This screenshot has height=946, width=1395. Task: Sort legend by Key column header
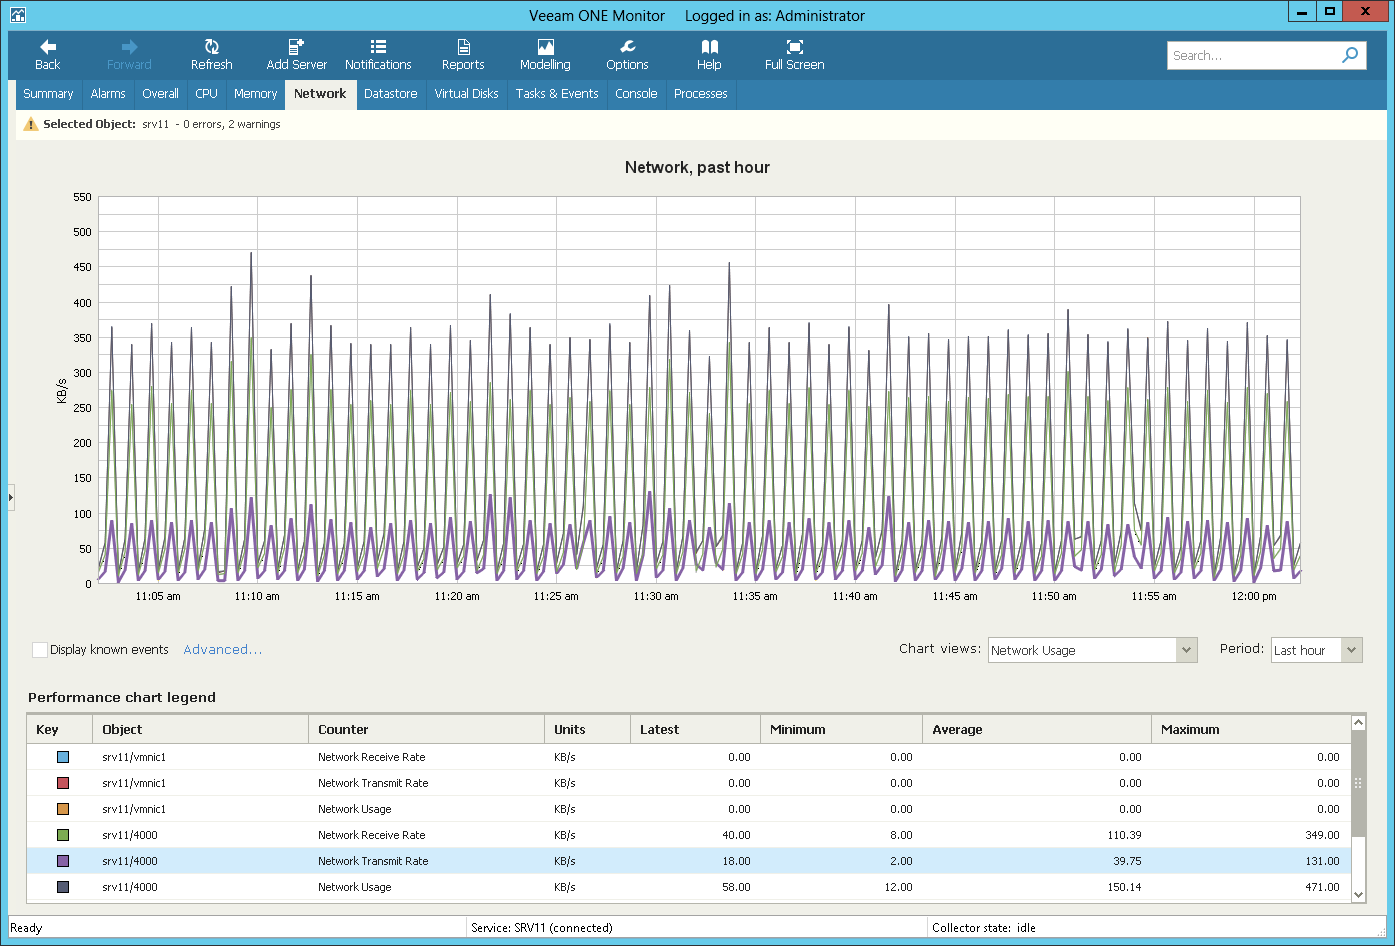60,730
